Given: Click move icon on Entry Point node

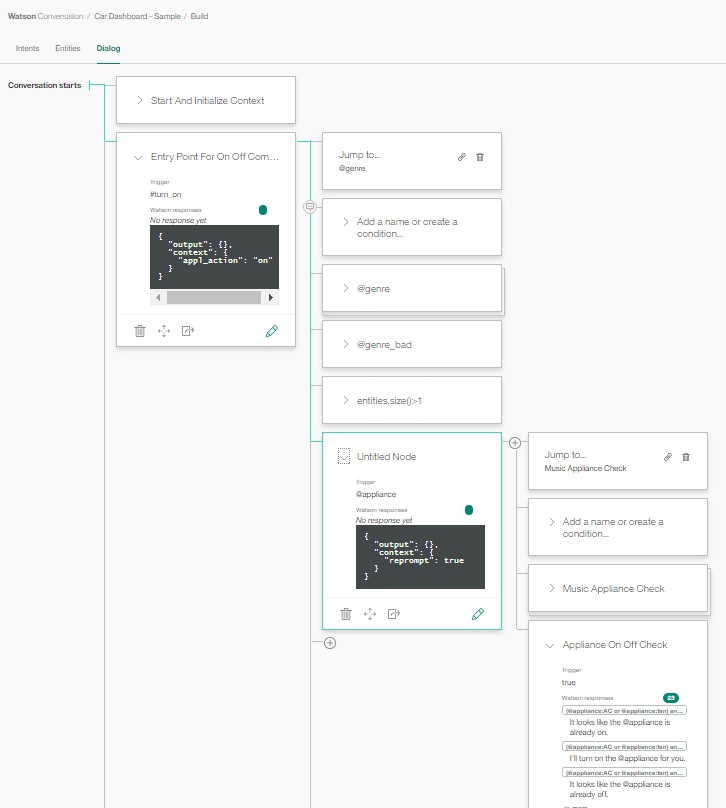Looking at the screenshot, I should pyautogui.click(x=164, y=331).
